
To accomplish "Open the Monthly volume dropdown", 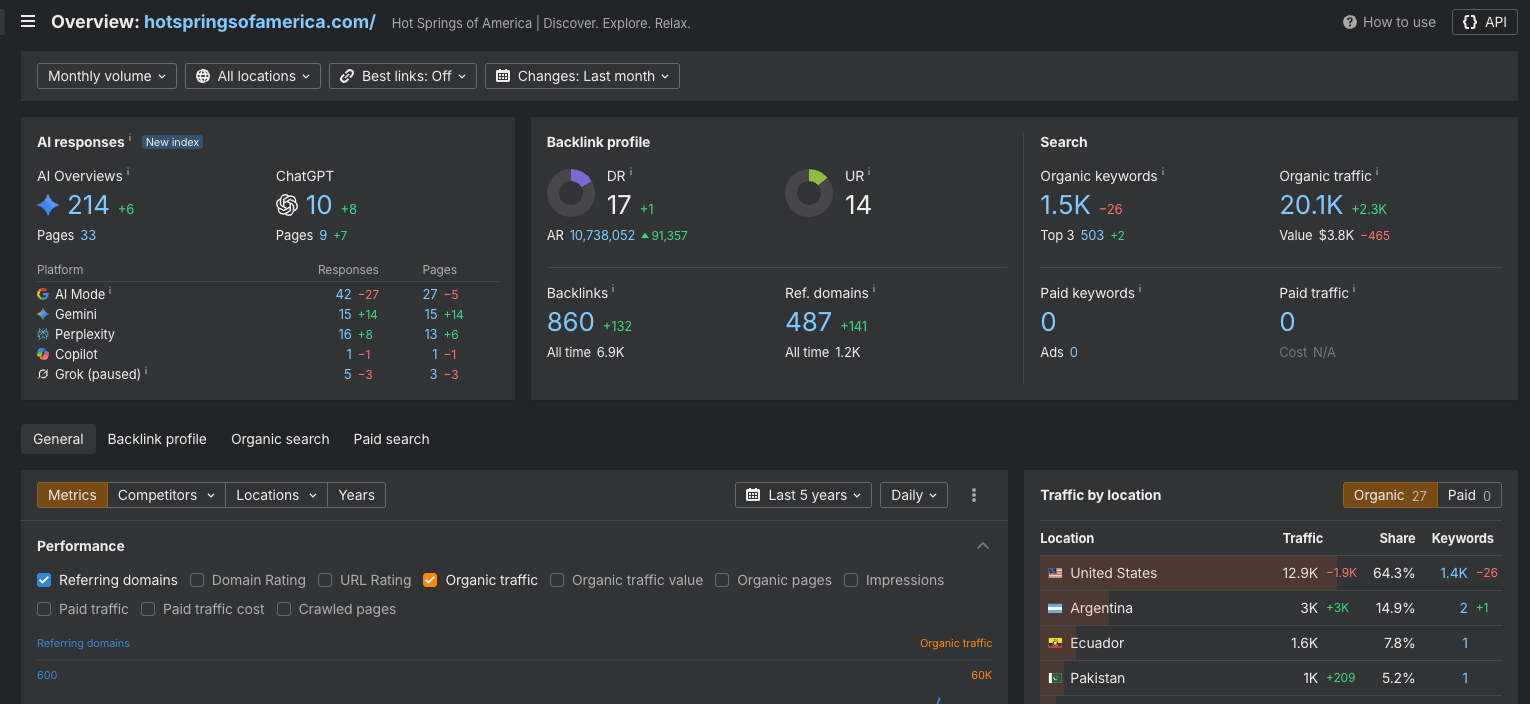I will coord(107,76).
